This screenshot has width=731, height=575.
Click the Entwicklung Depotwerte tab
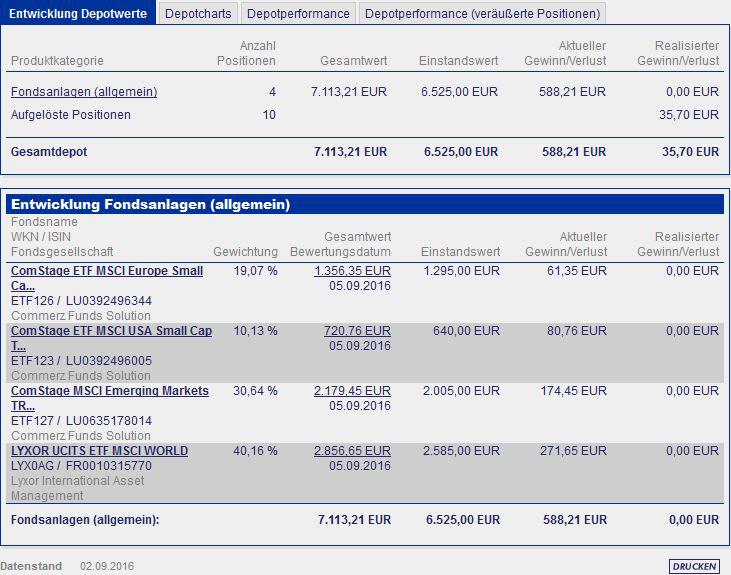click(78, 13)
